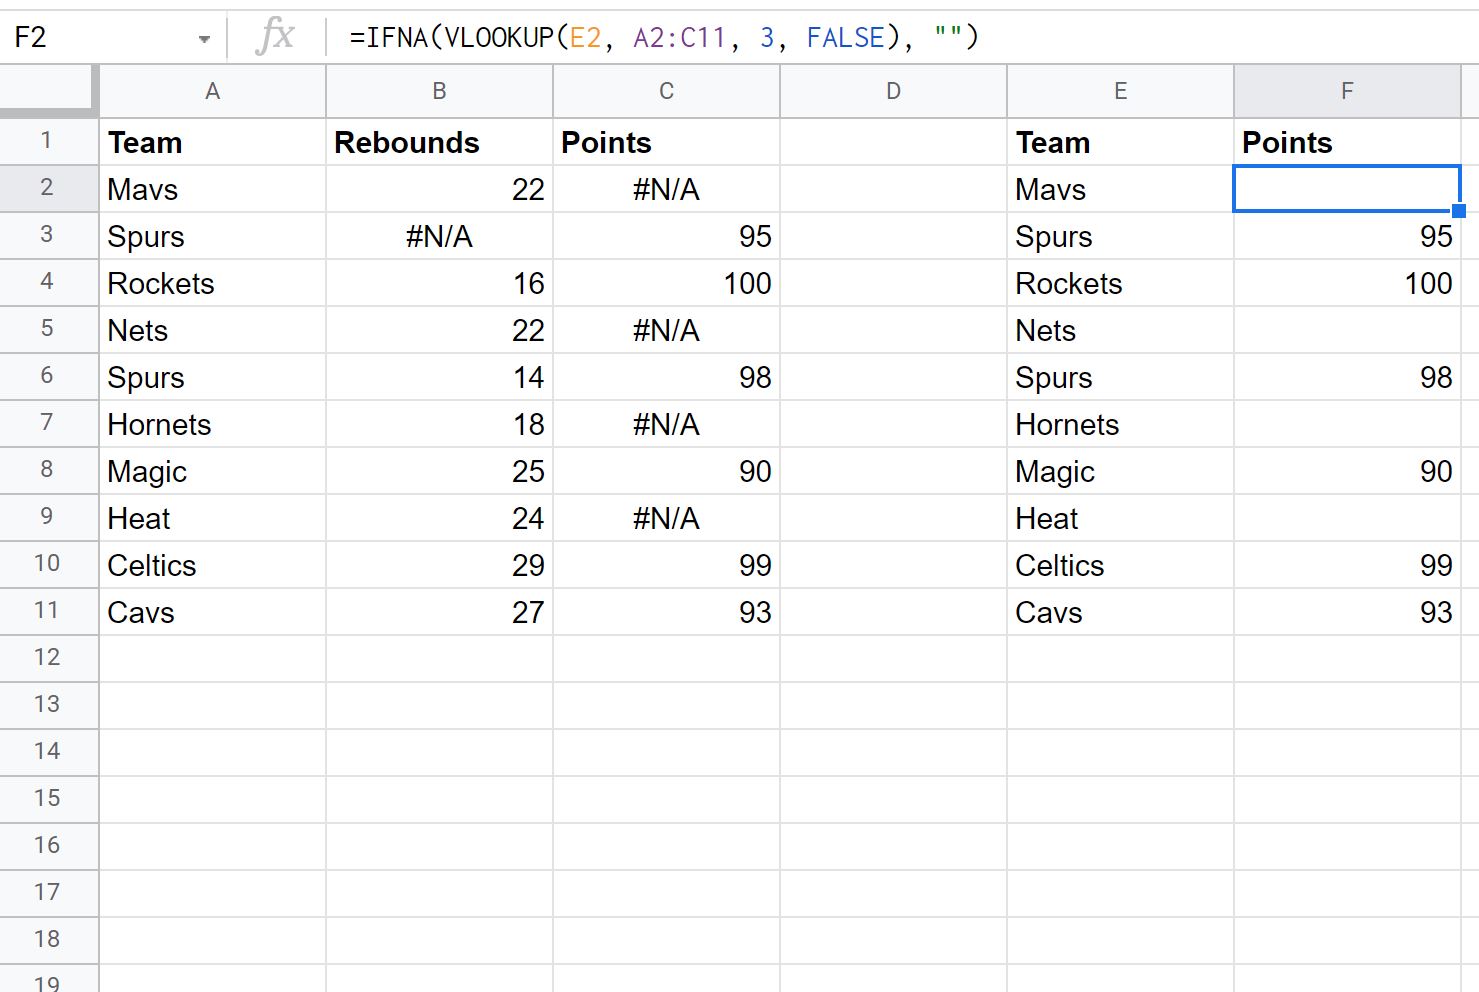Click 'Celtics' in column E
The height and width of the screenshot is (992, 1479).
click(x=1060, y=566)
